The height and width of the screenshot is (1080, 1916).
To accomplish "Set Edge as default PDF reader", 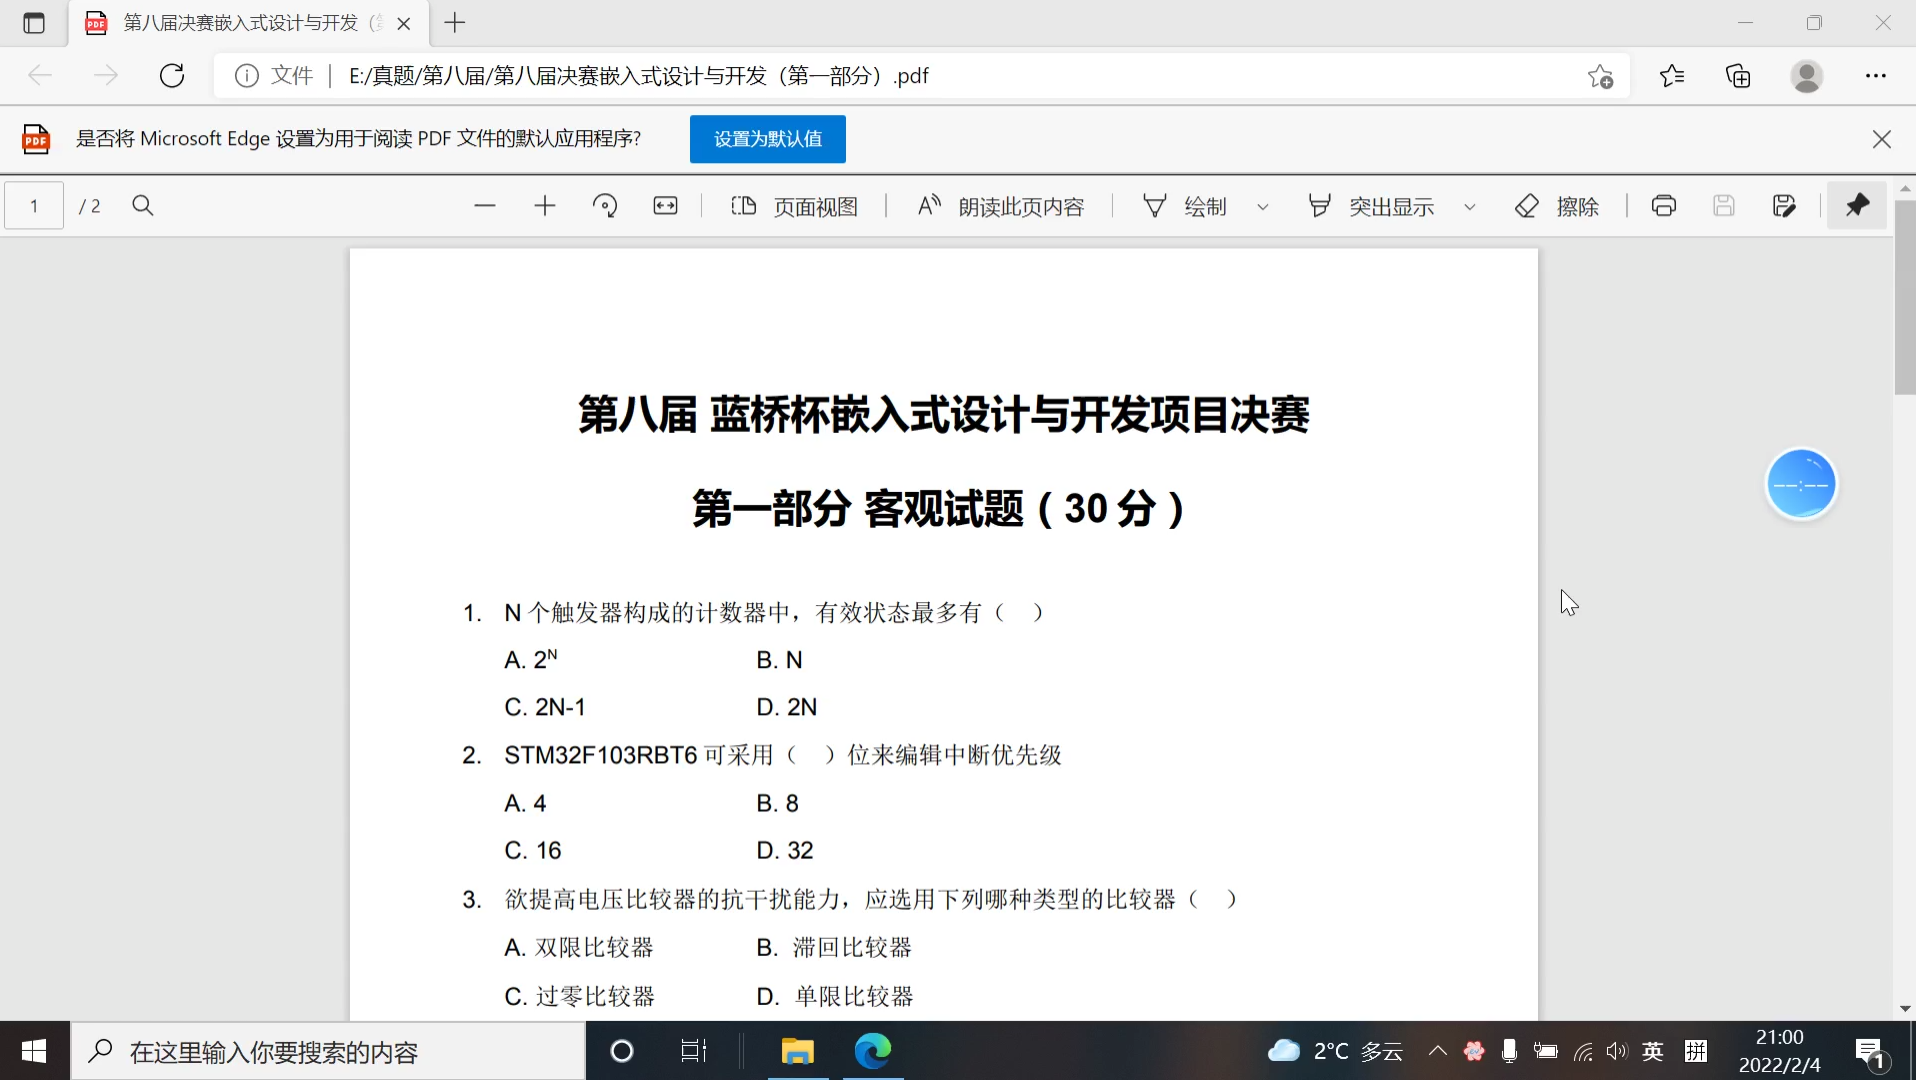I will tap(767, 139).
